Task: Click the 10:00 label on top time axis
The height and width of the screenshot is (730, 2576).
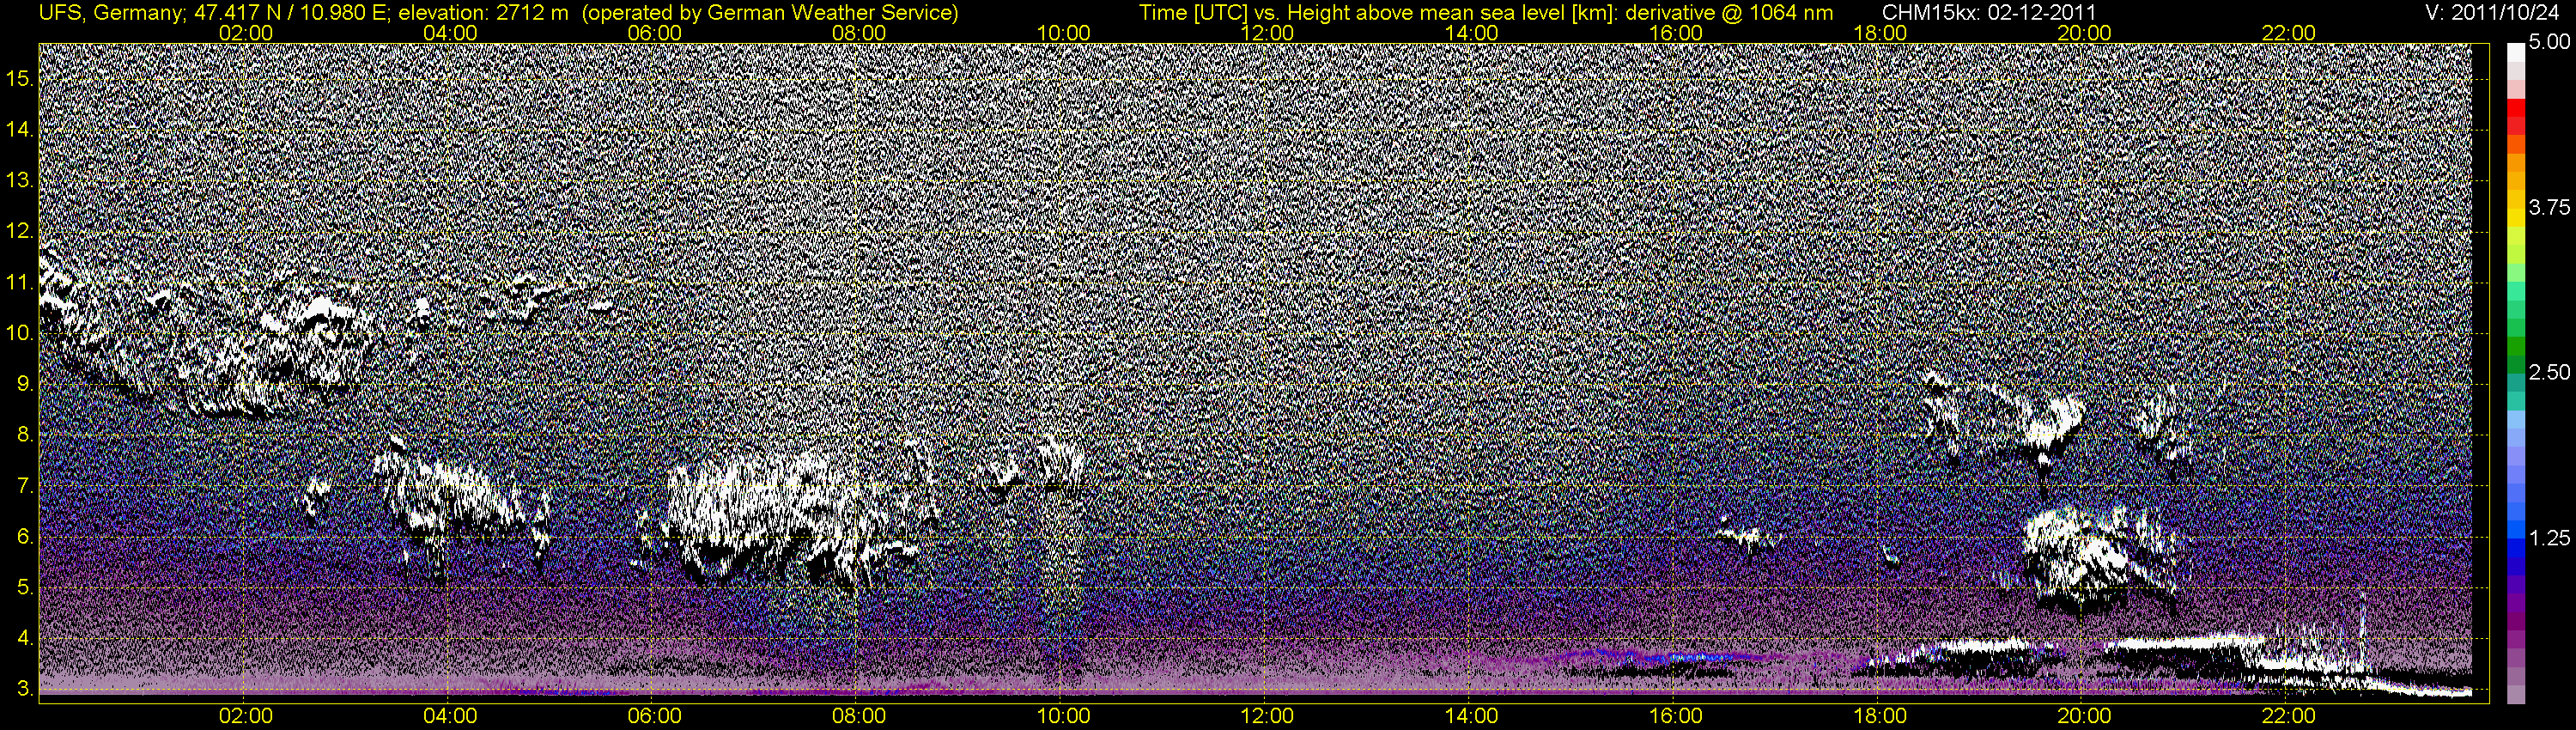Action: 1063,33
